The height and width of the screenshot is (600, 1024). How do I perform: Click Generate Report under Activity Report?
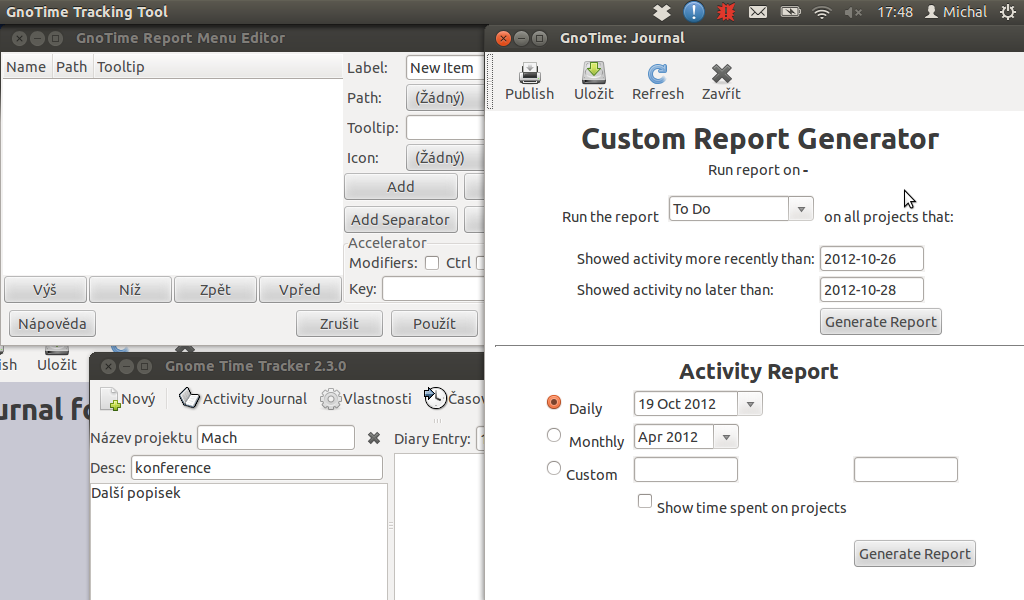pos(914,554)
